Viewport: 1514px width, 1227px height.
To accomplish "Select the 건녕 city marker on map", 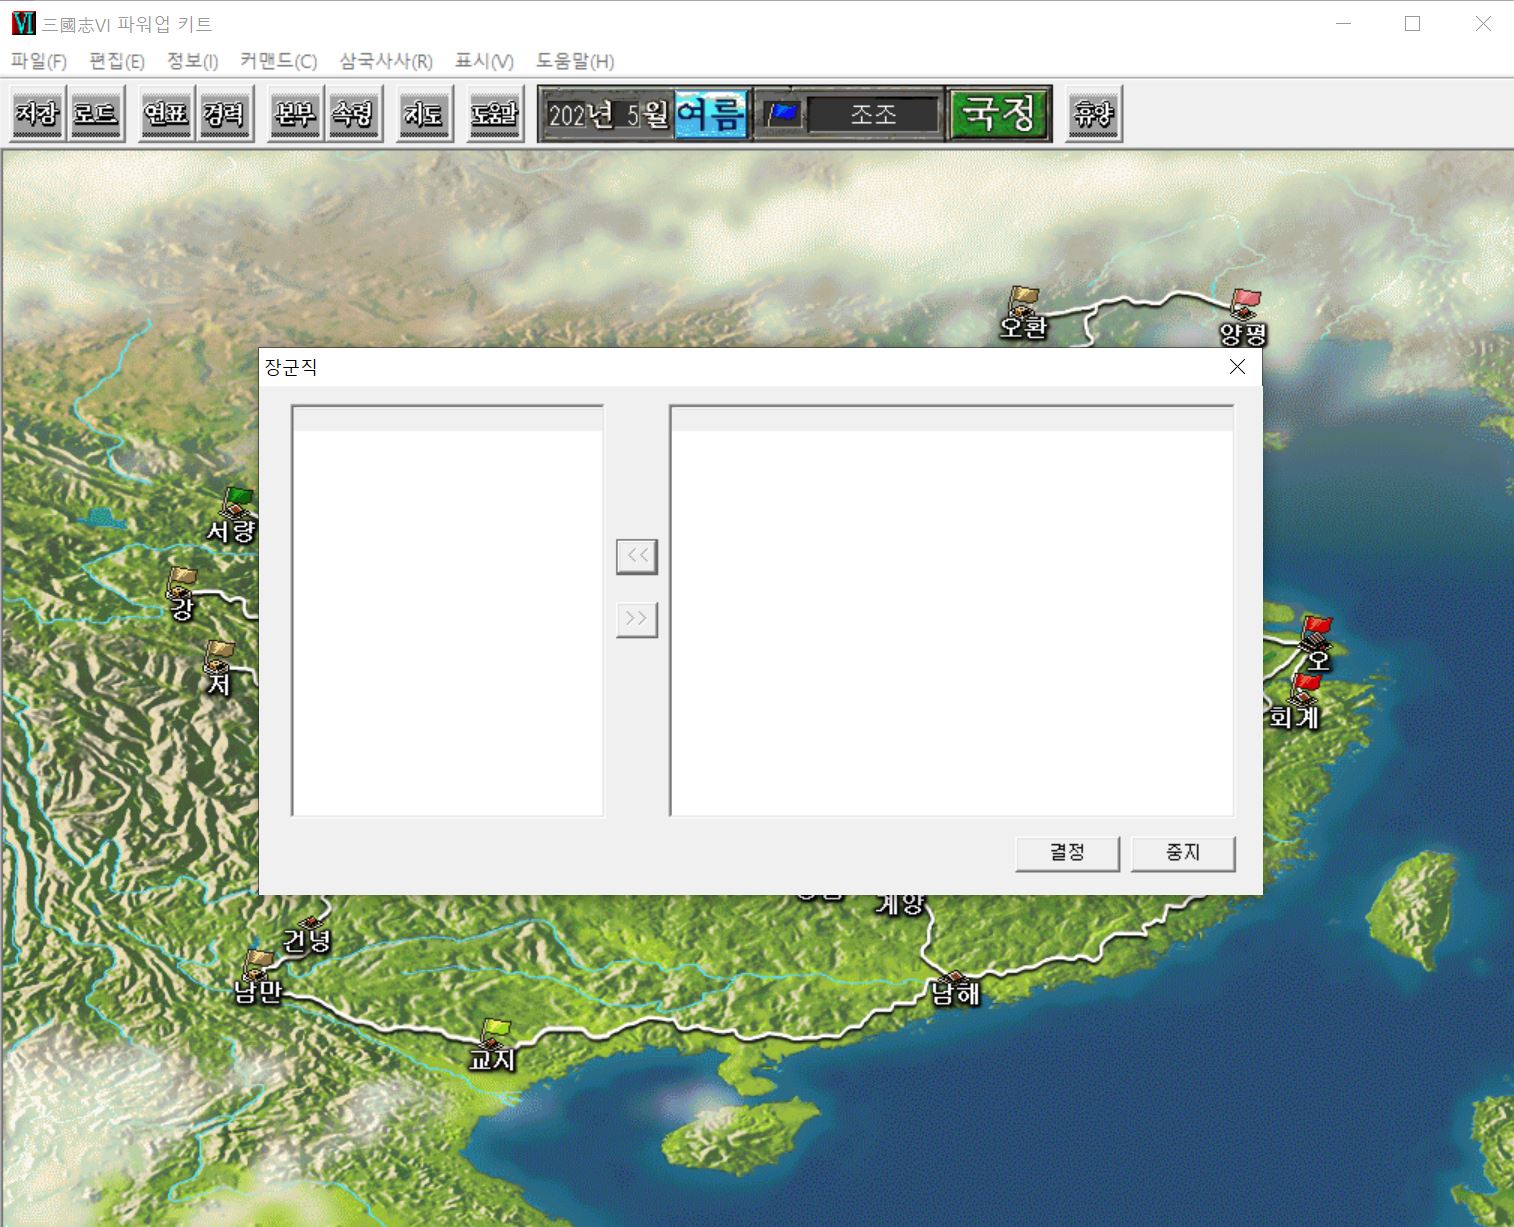I will point(311,921).
